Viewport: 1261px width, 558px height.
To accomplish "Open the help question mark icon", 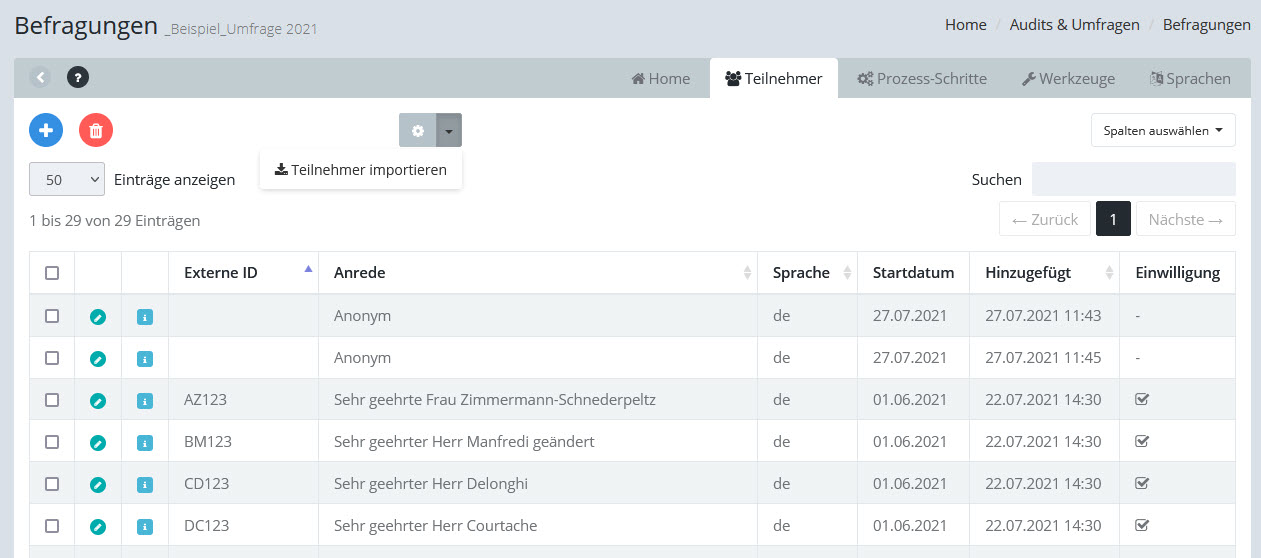I will coord(78,77).
